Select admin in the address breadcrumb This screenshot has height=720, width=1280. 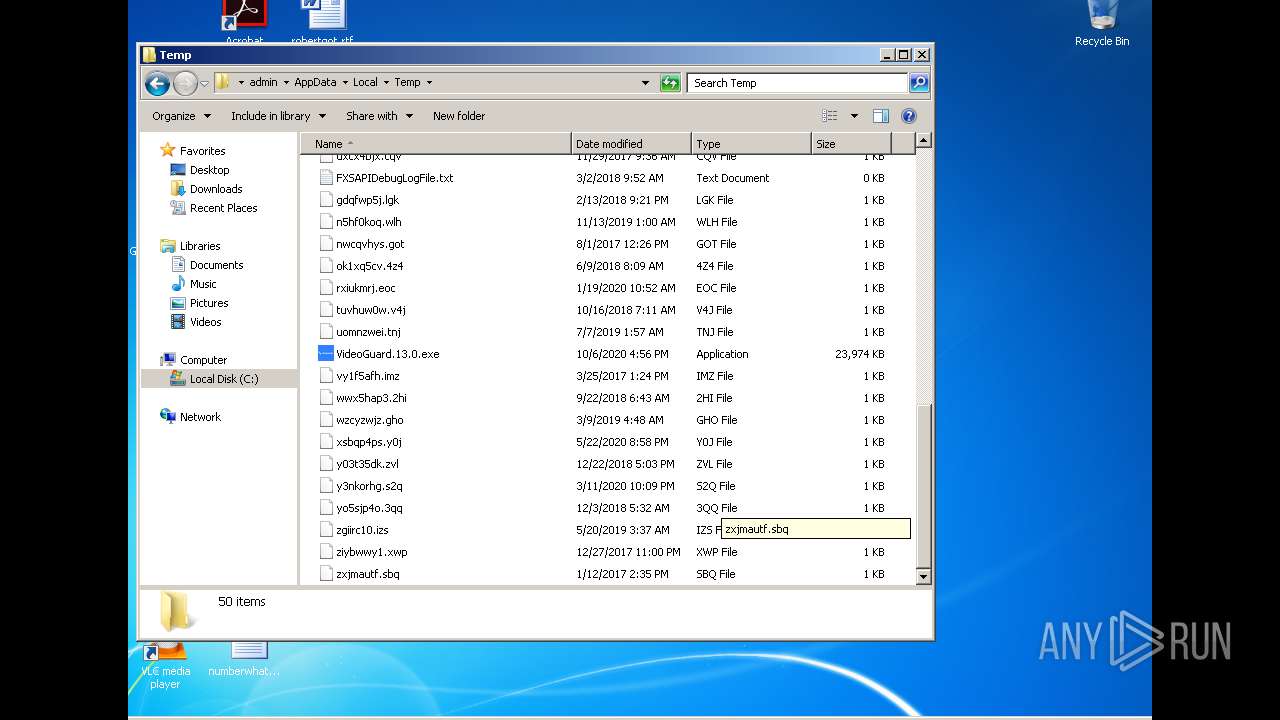pyautogui.click(x=263, y=82)
